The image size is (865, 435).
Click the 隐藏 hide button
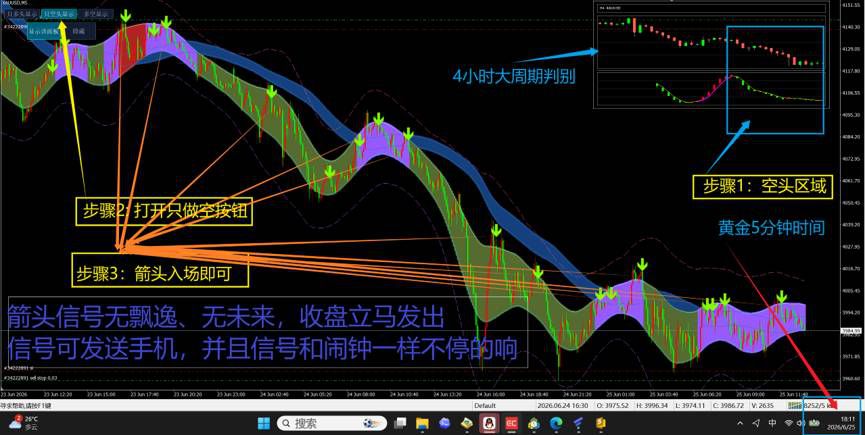point(80,31)
